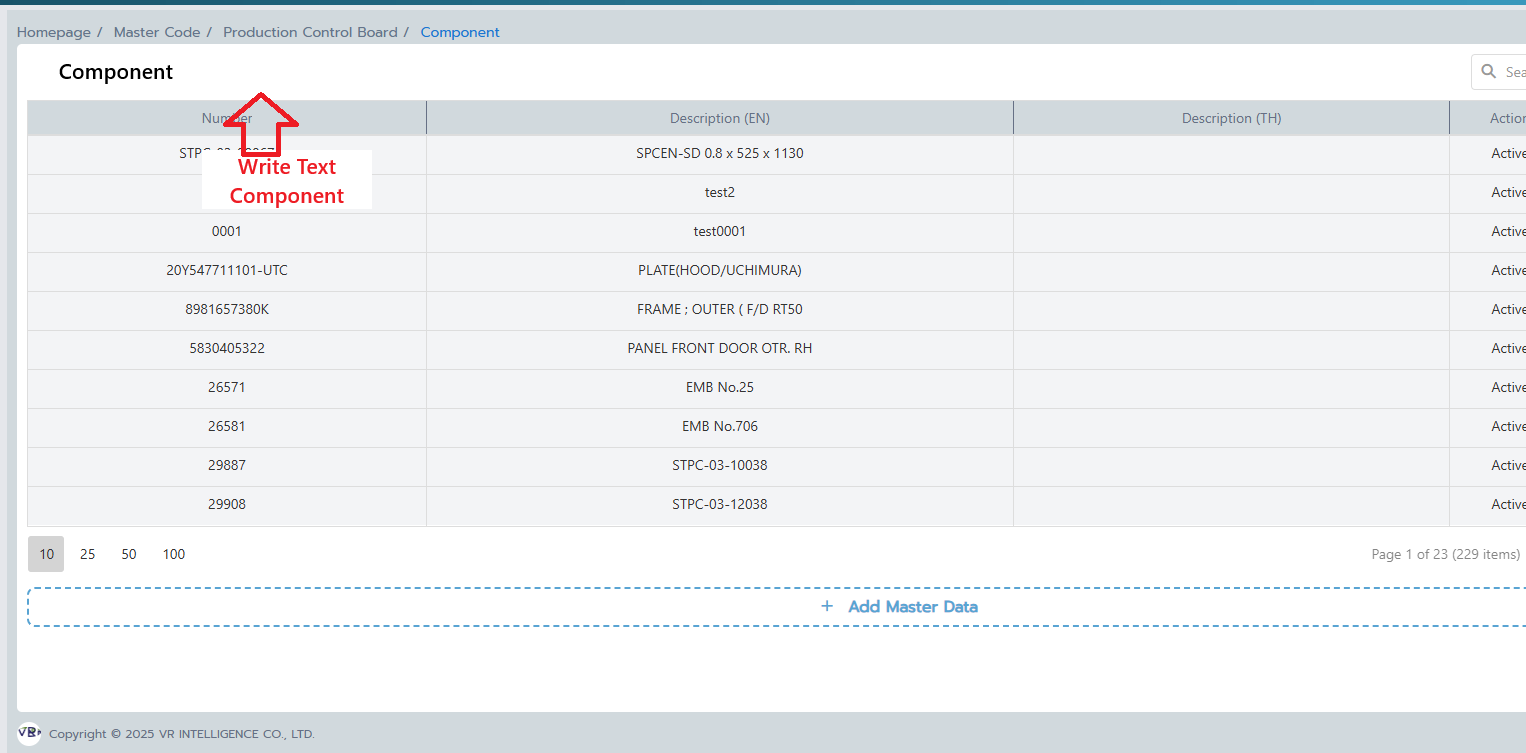Click the VR company logo icon

click(29, 733)
